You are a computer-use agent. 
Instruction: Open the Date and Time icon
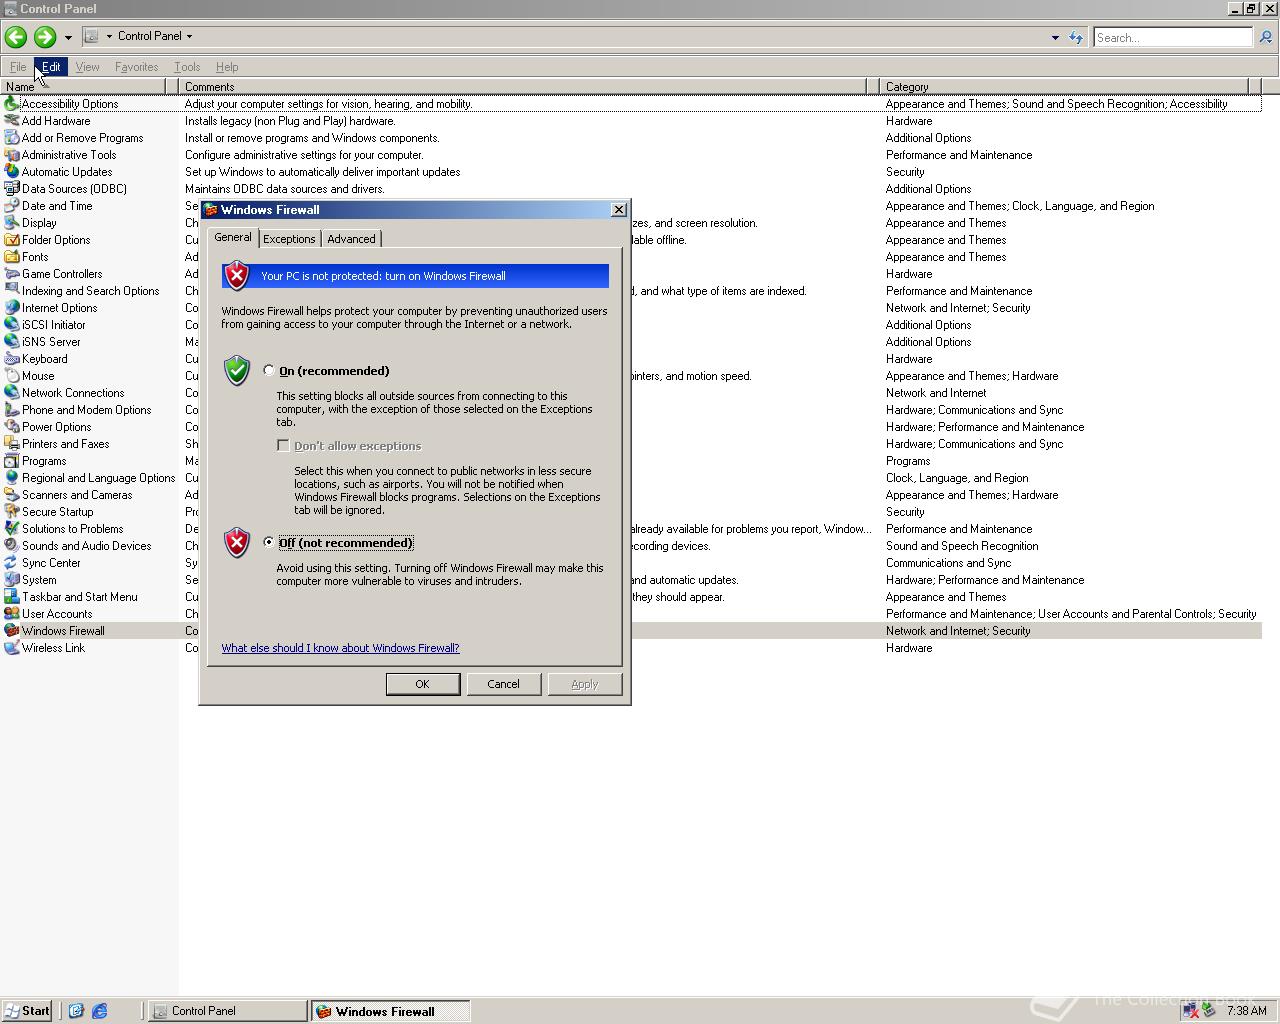[x=12, y=206]
